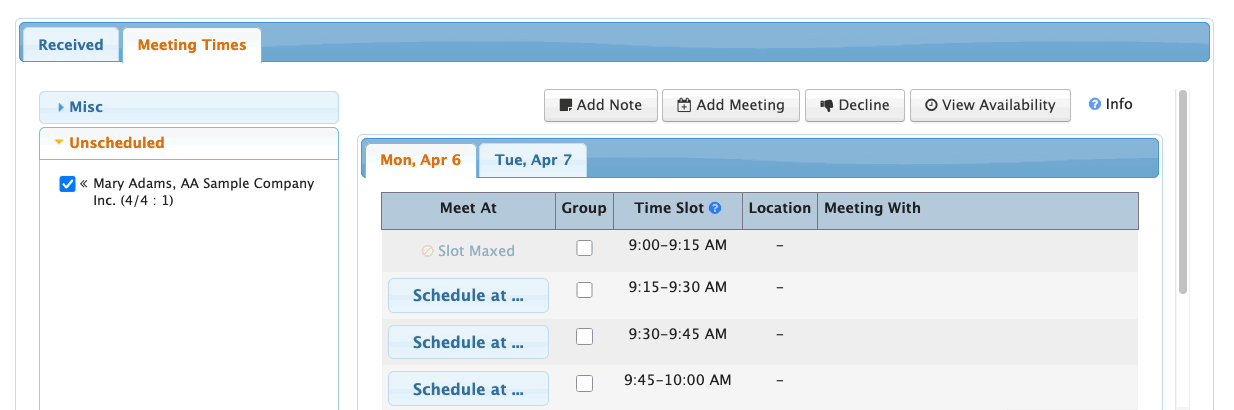This screenshot has width=1234, height=410.
Task: Tick Group checkbox for 9:15-9:30 AM
Action: [585, 290]
